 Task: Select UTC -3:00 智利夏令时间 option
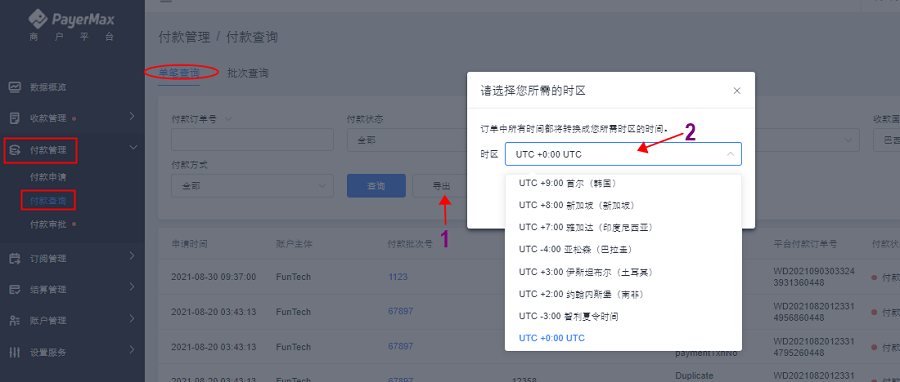(623, 316)
